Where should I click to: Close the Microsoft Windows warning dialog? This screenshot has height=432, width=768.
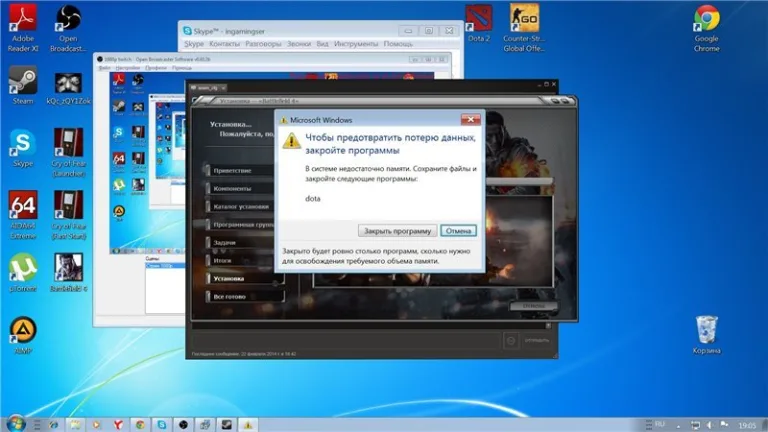pyautogui.click(x=470, y=119)
